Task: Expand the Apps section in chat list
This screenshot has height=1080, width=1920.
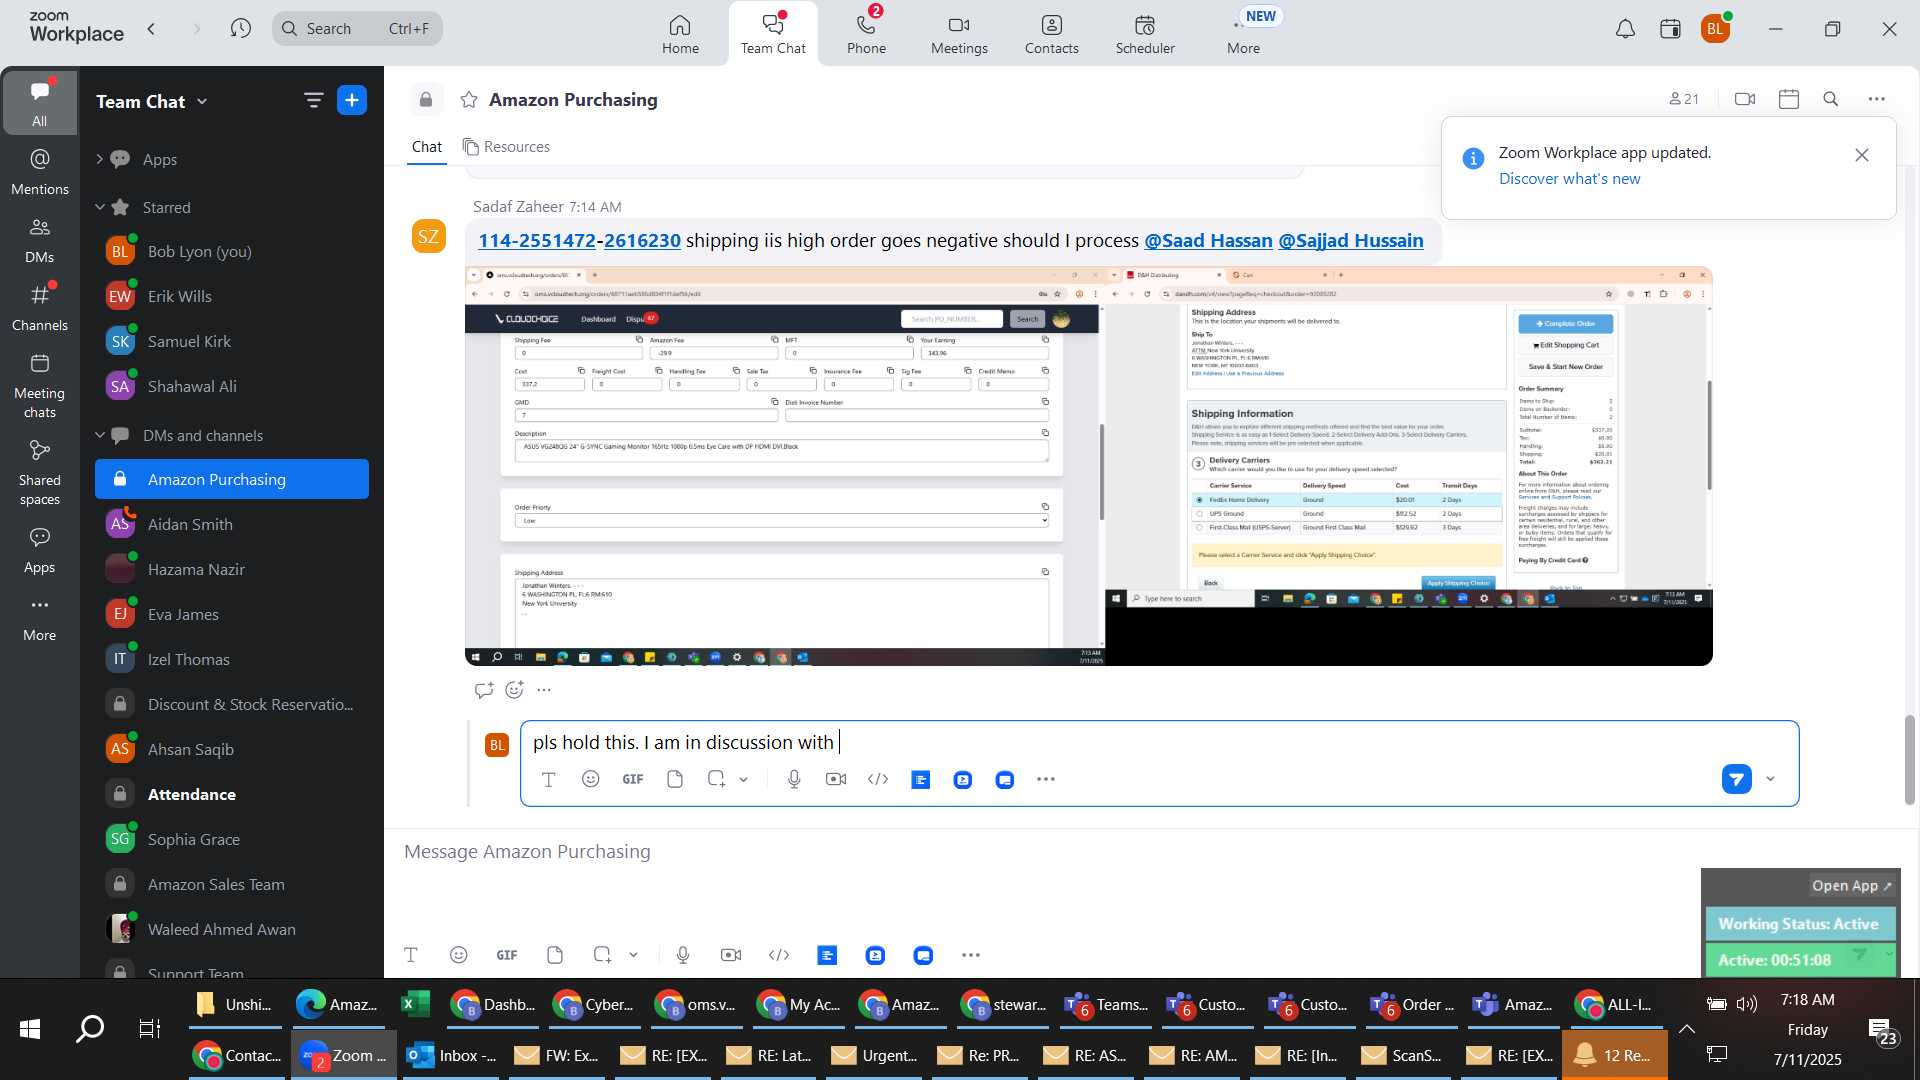Action: click(x=99, y=159)
